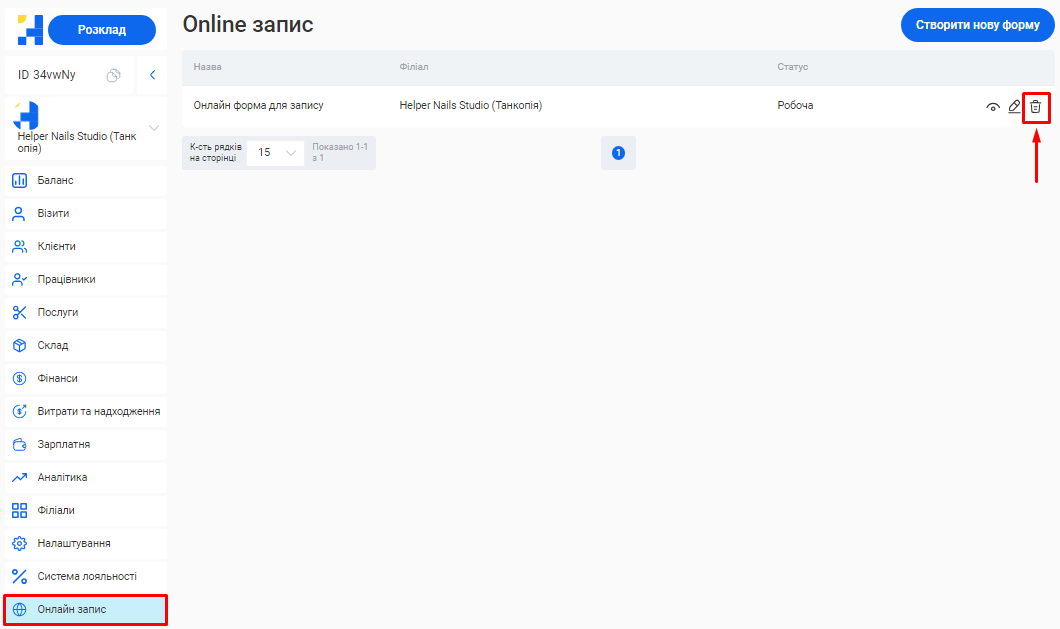Click the Склад box icon
The image size is (1060, 629).
[x=19, y=346]
